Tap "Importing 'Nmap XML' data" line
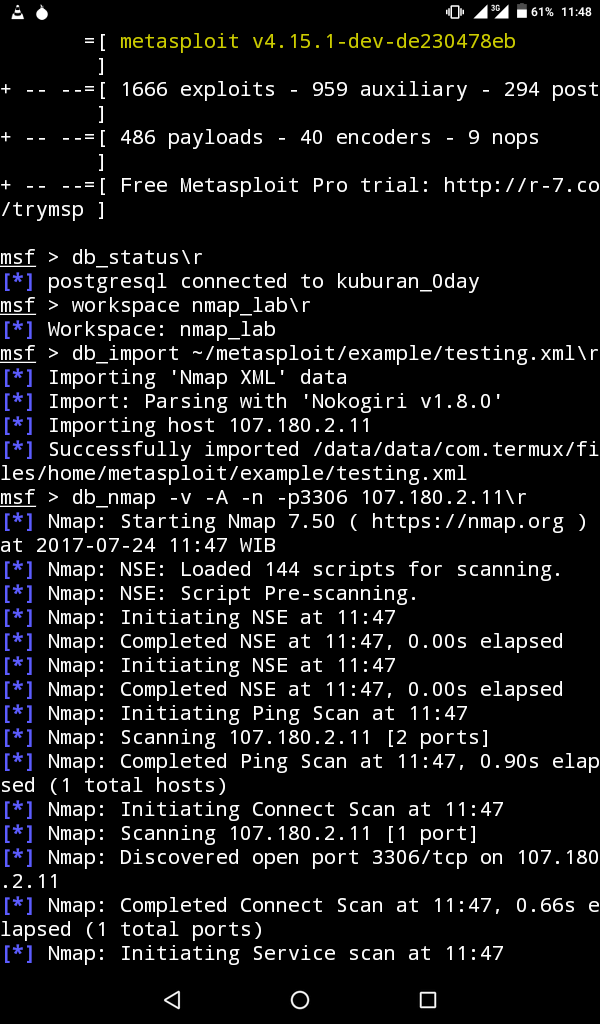The width and height of the screenshot is (600, 1024). point(174,377)
